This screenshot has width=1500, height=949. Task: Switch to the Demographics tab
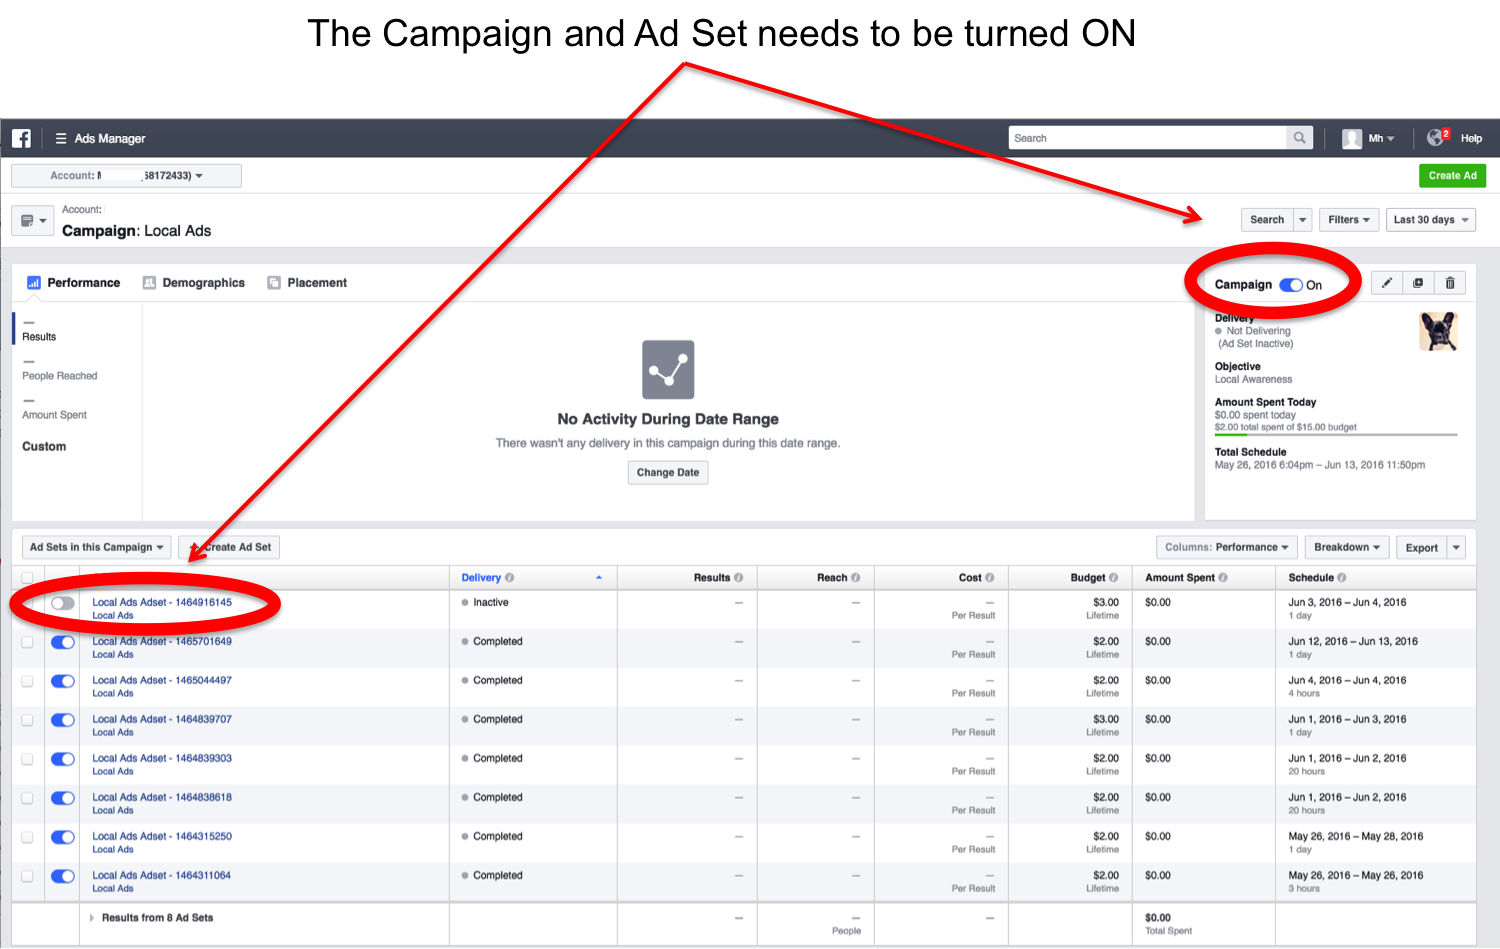tap(194, 283)
